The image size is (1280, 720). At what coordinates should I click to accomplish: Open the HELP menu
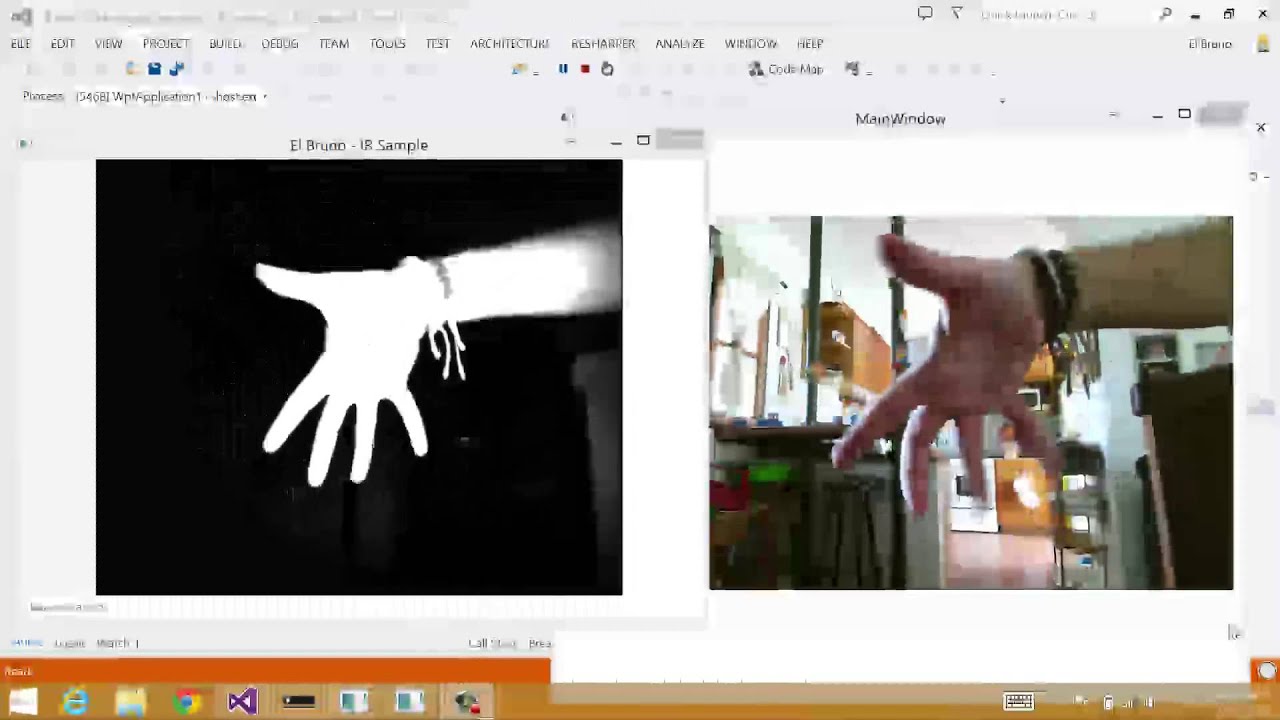click(x=810, y=44)
